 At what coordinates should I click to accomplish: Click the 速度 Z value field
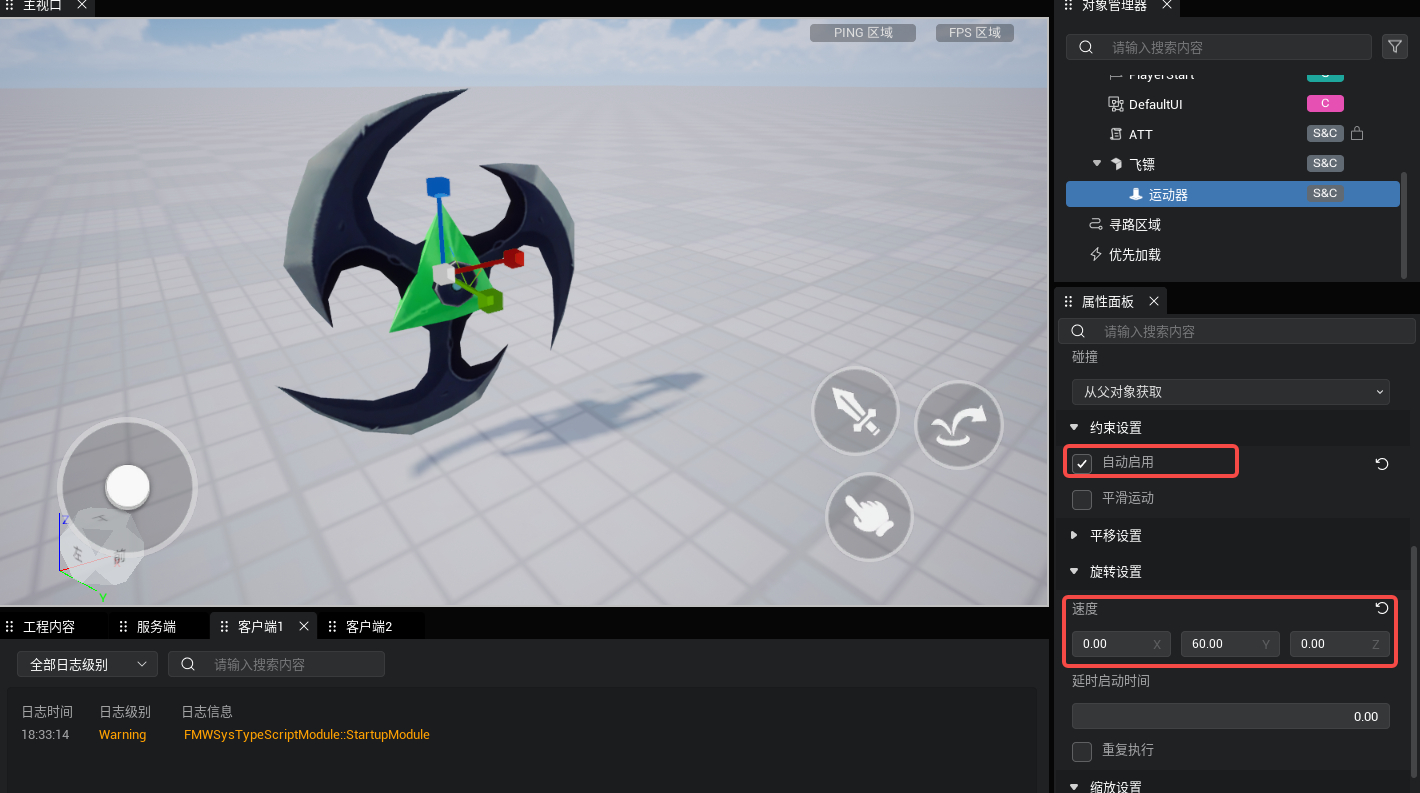(x=1339, y=644)
